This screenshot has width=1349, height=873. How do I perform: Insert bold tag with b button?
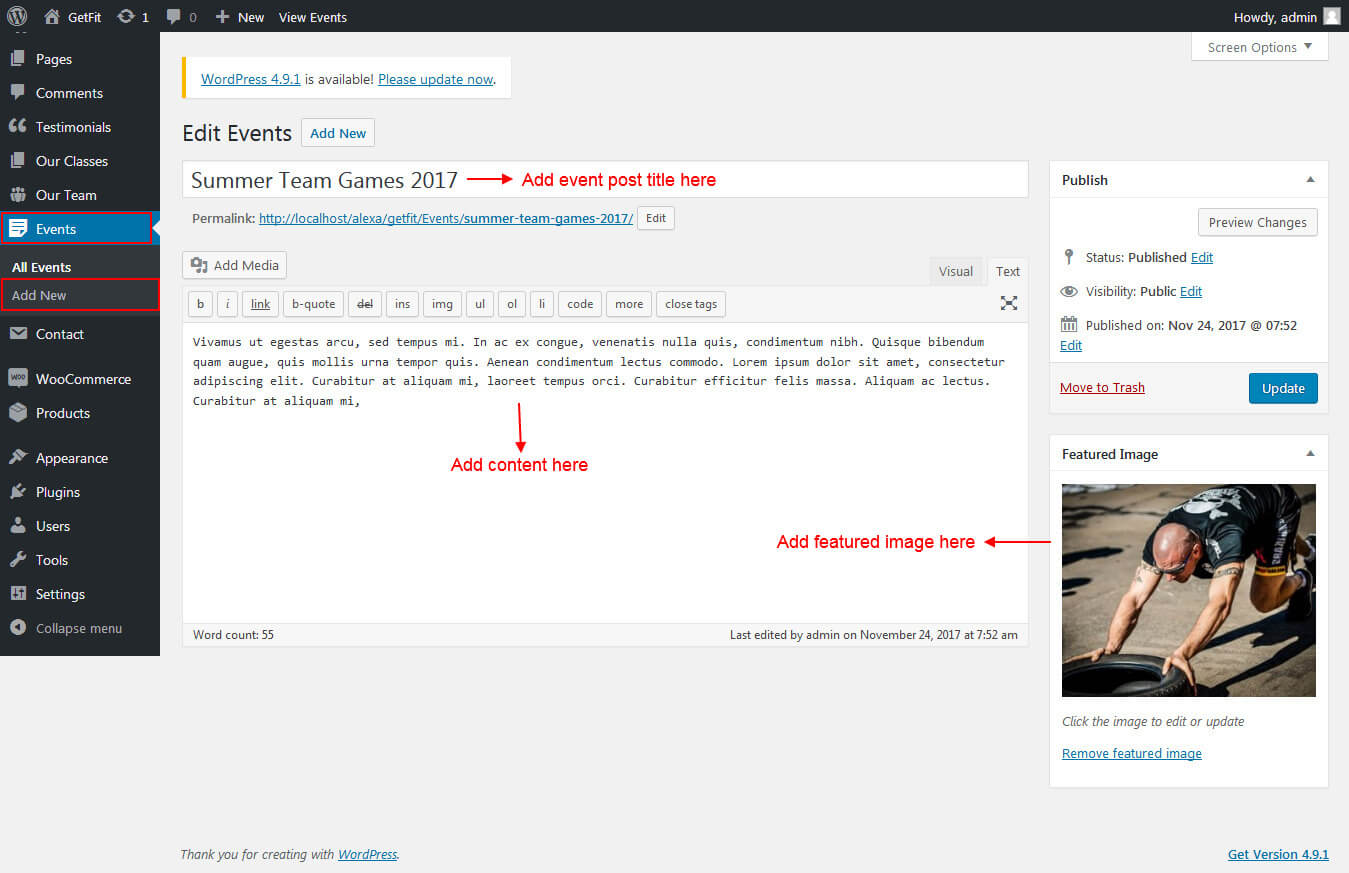[x=200, y=304]
